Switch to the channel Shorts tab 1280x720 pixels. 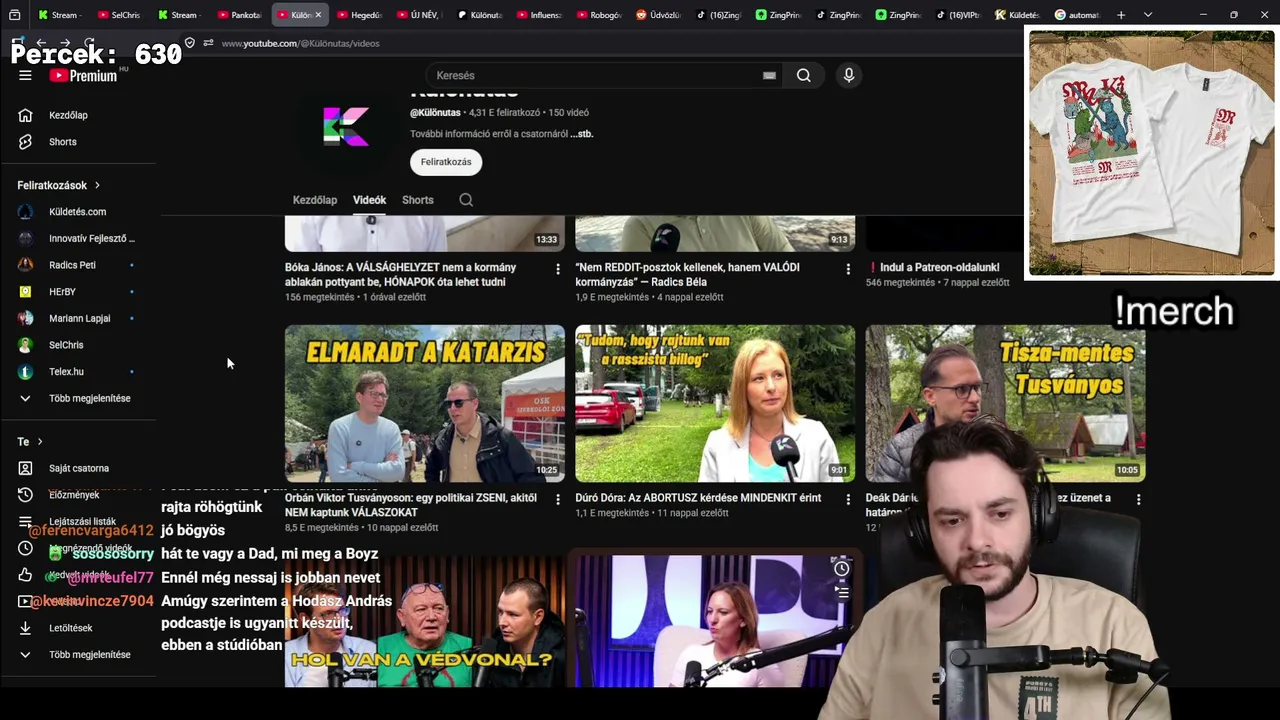[x=418, y=200]
